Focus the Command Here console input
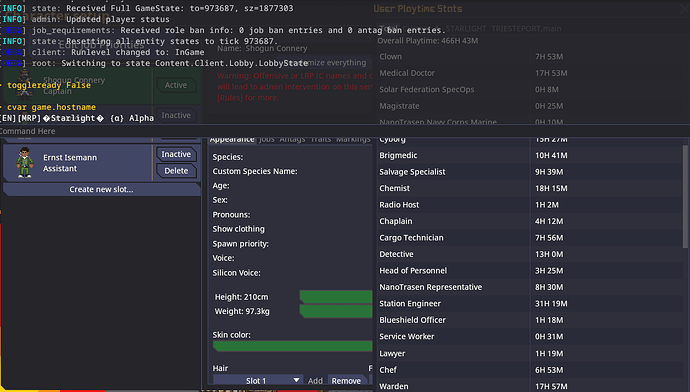The width and height of the screenshot is (690, 392). tap(345, 131)
